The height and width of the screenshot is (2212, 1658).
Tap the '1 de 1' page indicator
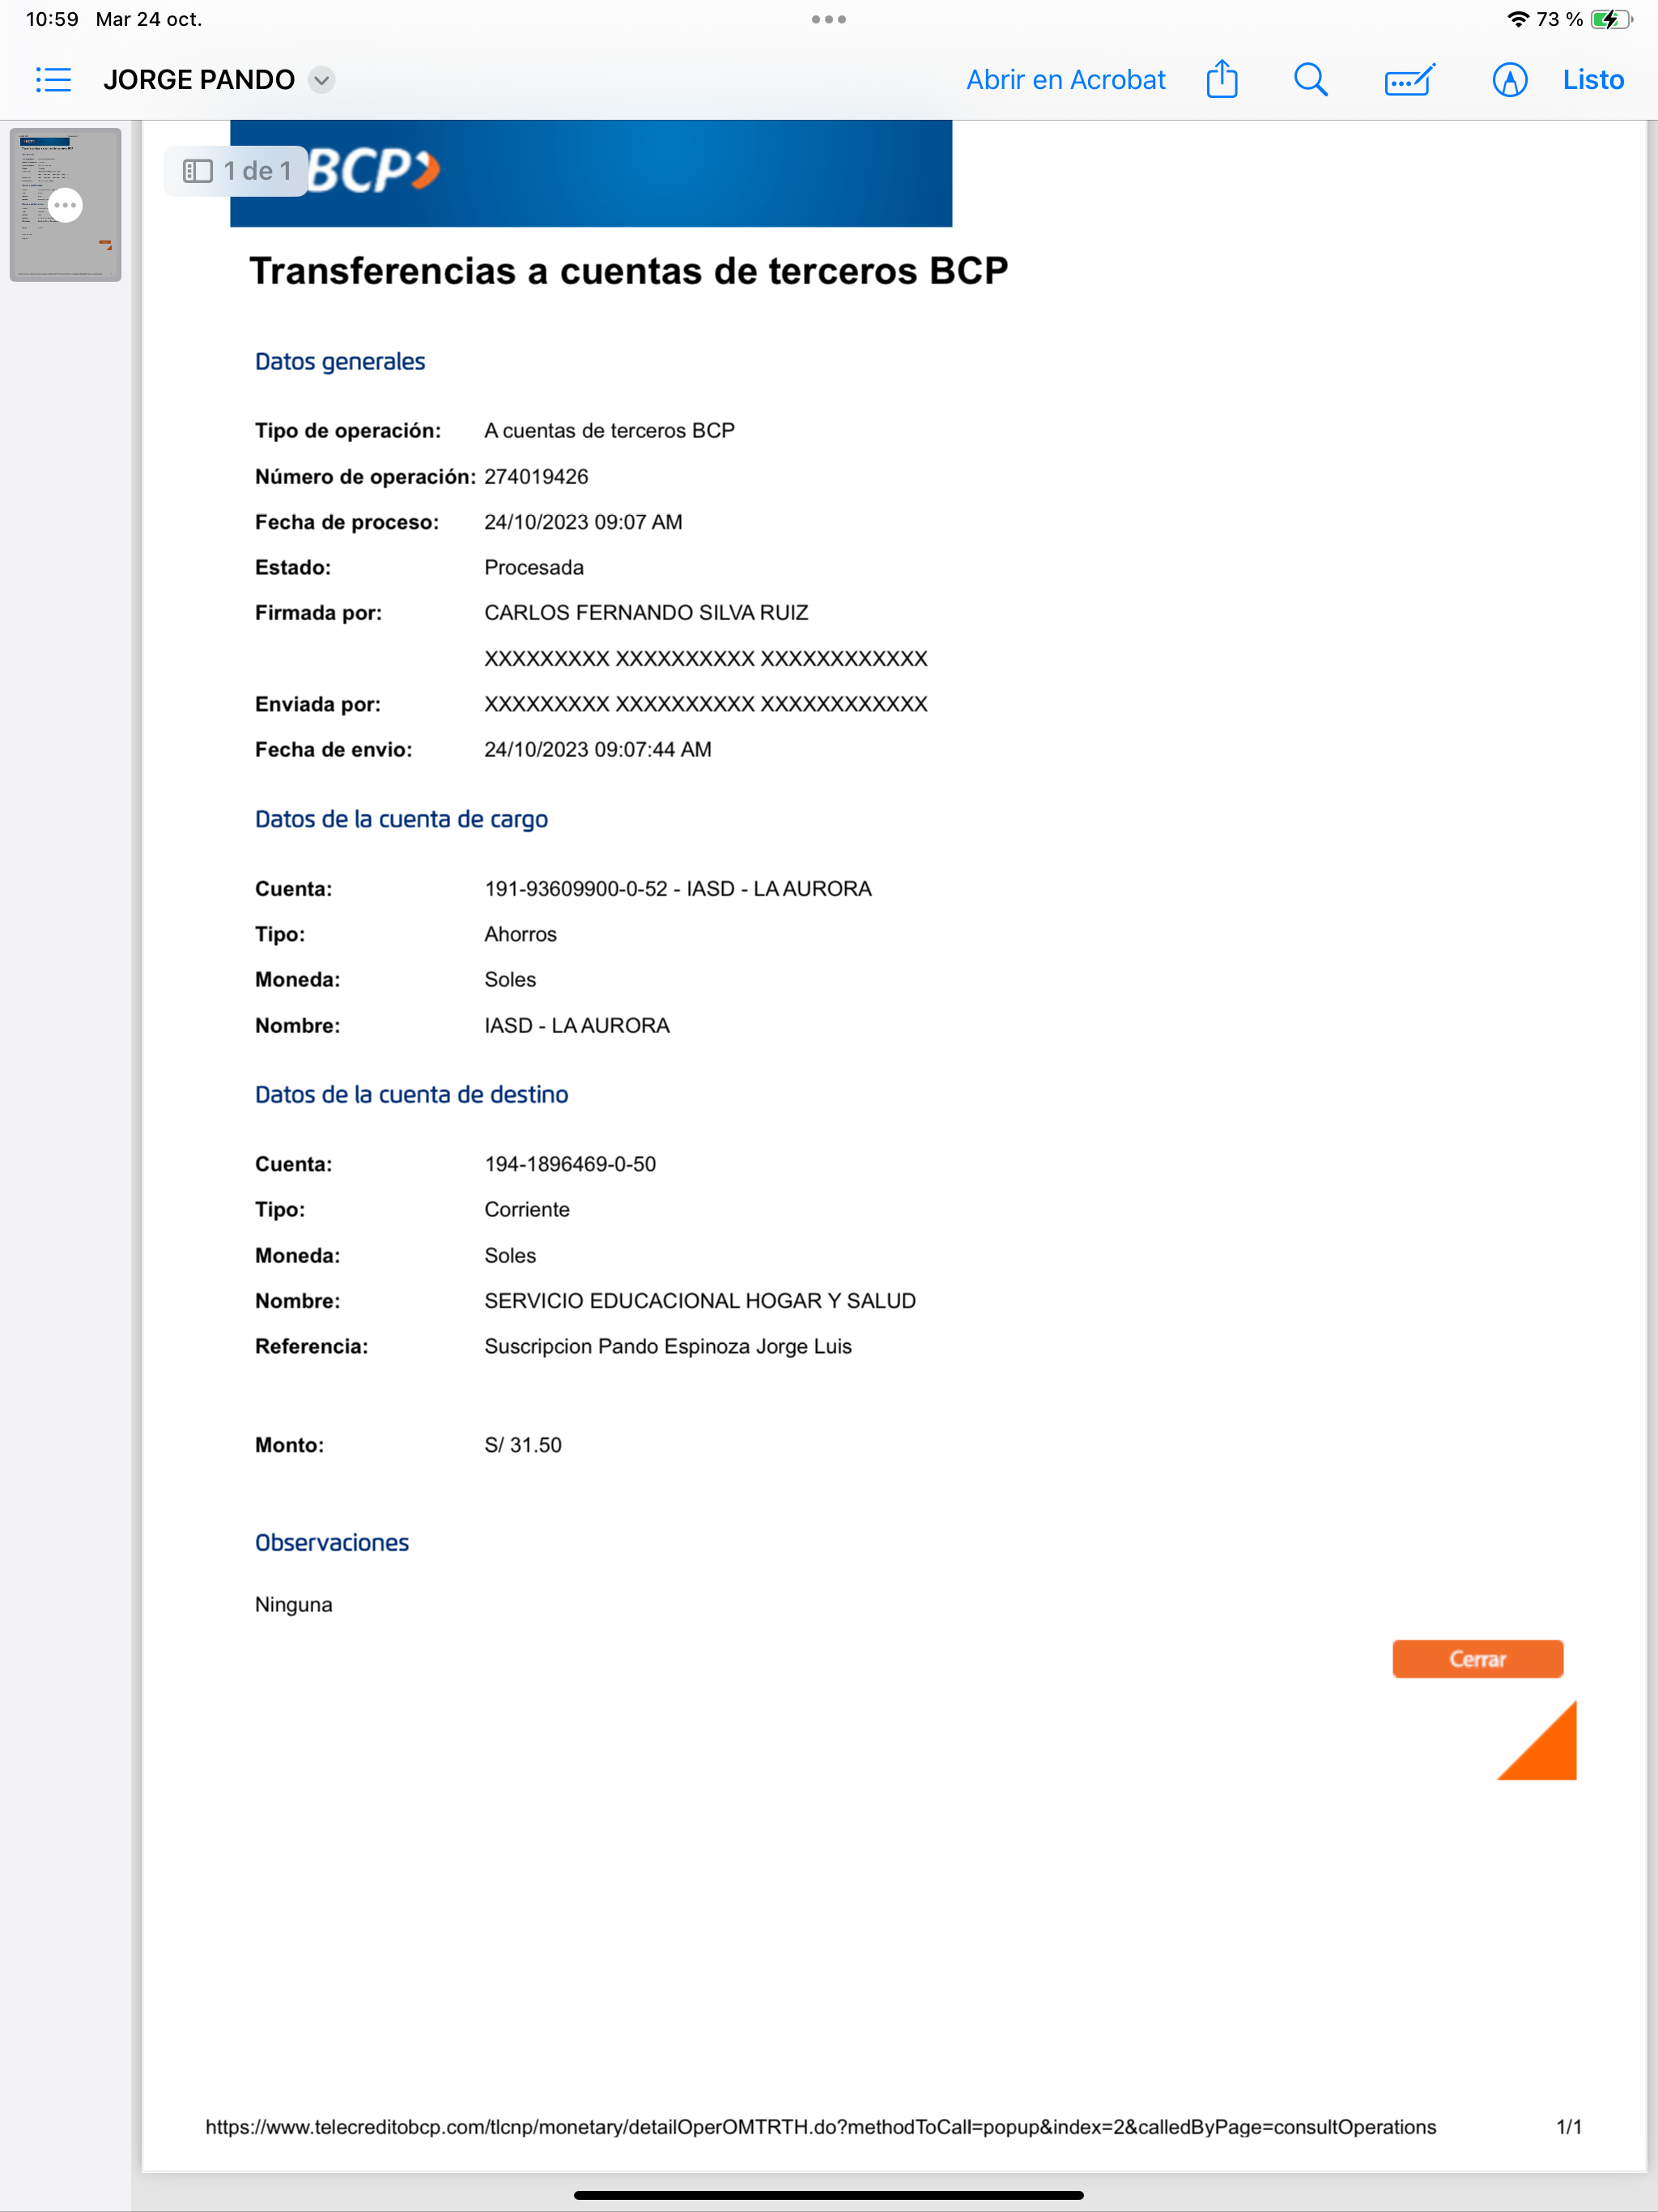pyautogui.click(x=257, y=171)
